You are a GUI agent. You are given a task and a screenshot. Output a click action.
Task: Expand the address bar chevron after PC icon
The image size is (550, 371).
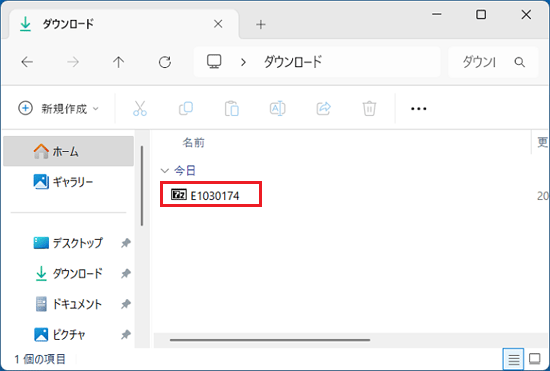[x=243, y=62]
